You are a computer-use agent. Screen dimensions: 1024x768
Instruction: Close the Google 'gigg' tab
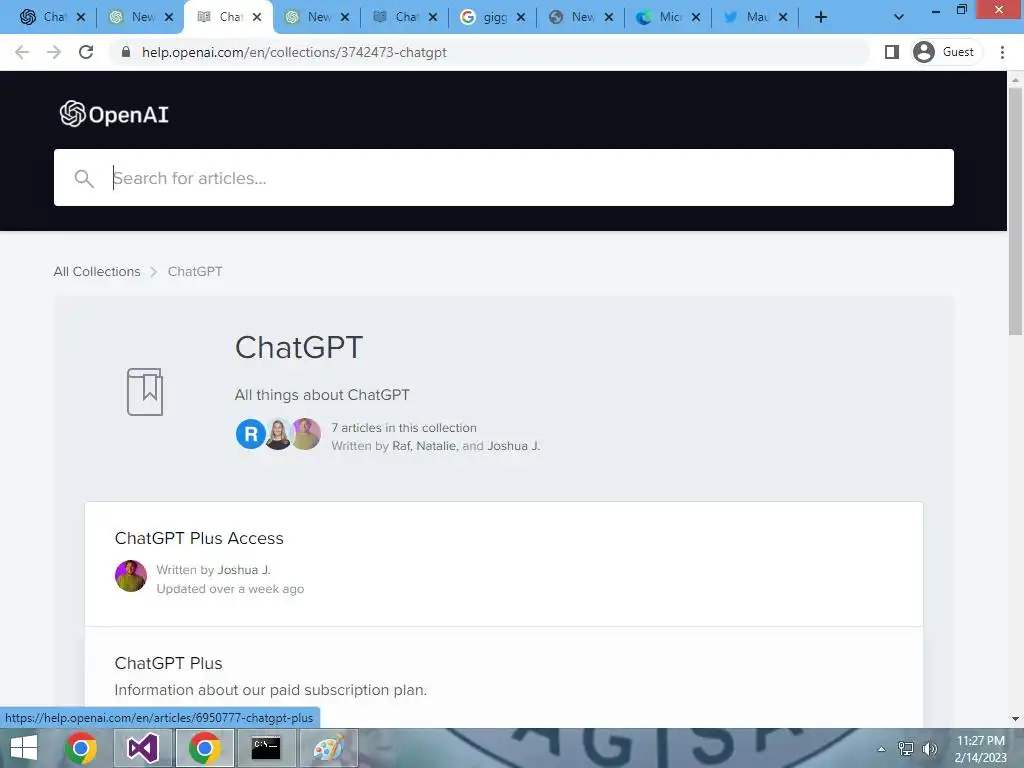coord(520,17)
